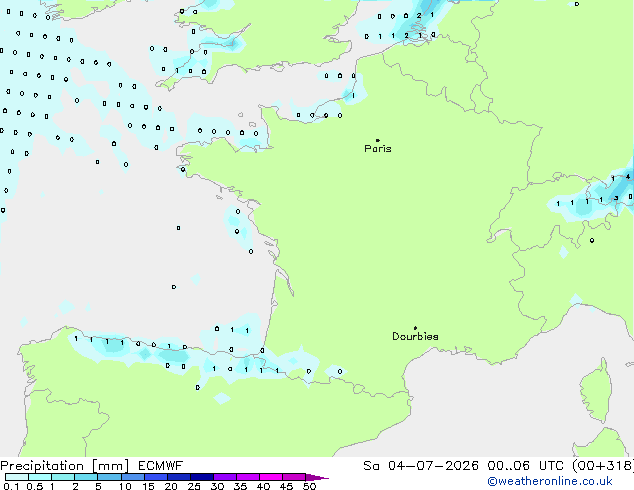
Task: Click the Dourbies city label
Action: tap(415, 336)
